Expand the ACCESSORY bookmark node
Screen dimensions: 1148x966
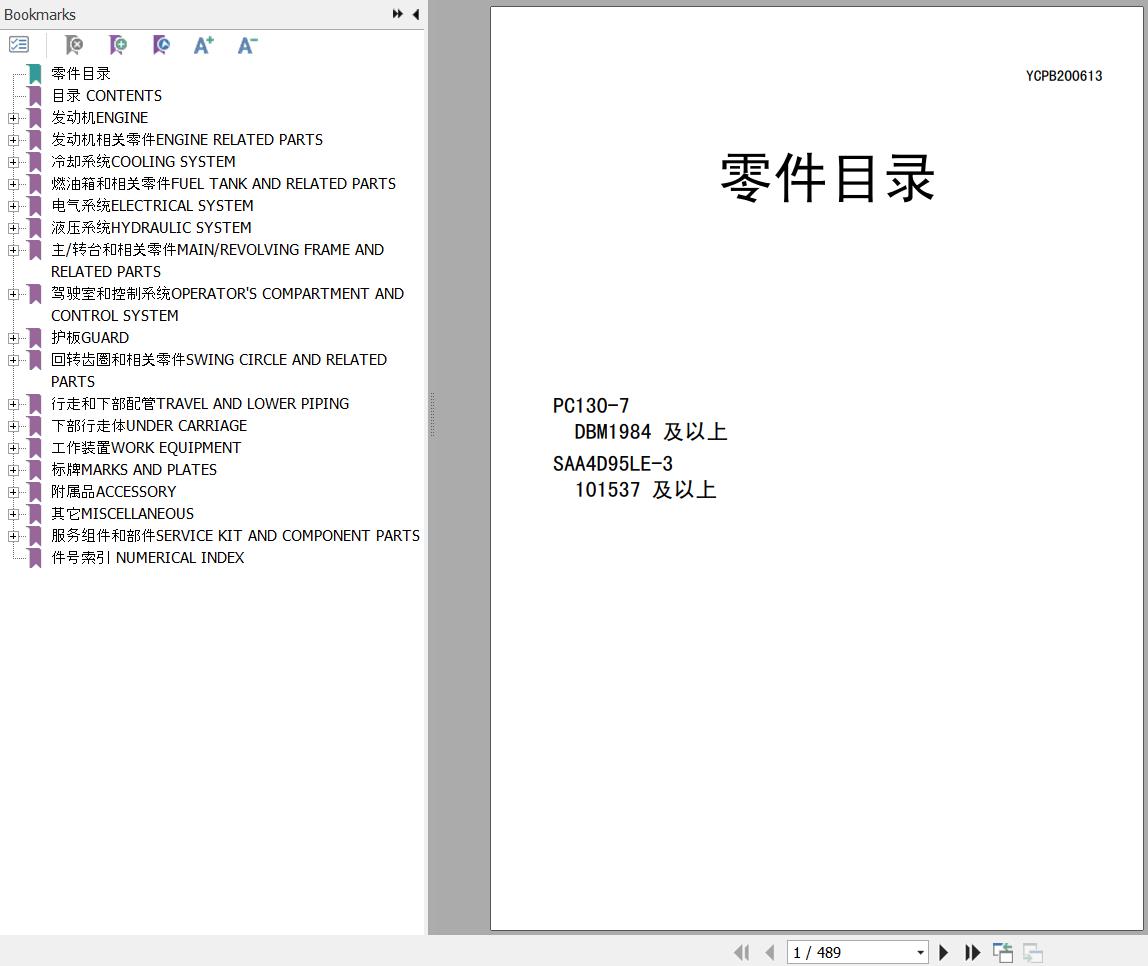[12, 491]
